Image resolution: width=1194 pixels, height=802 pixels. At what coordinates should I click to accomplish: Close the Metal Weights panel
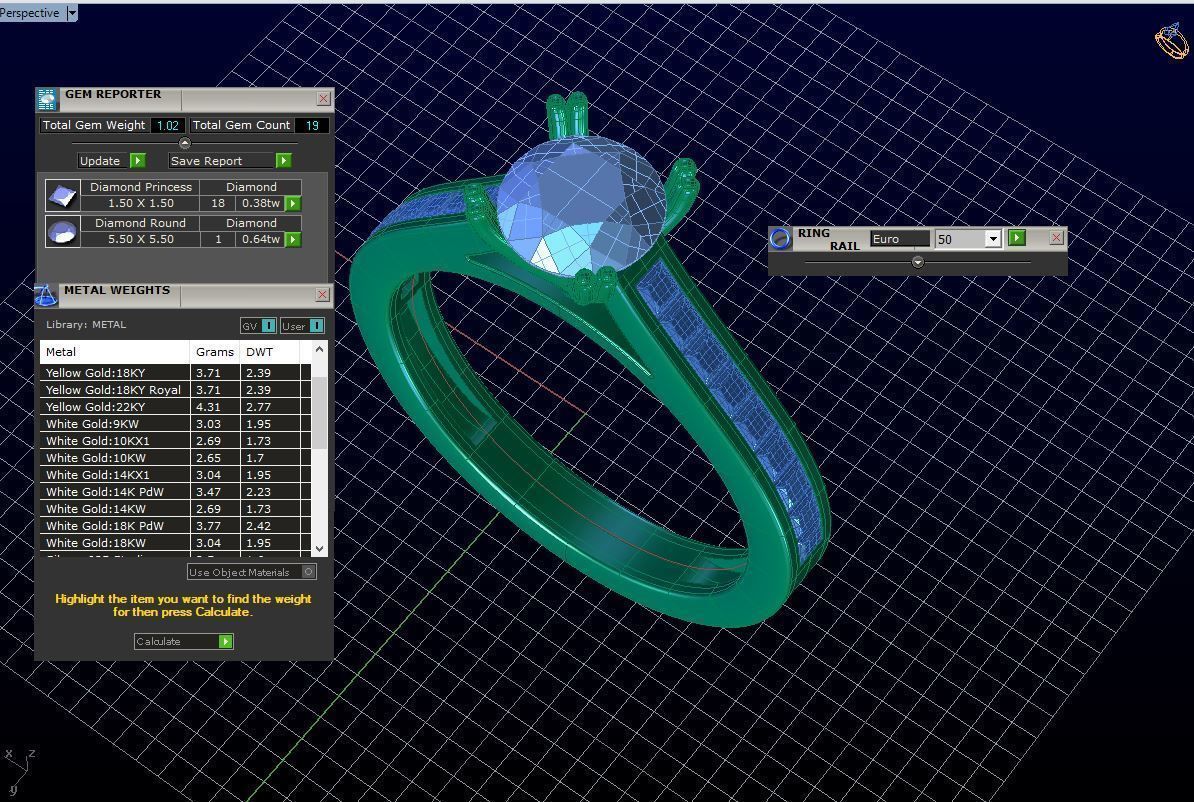point(322,294)
